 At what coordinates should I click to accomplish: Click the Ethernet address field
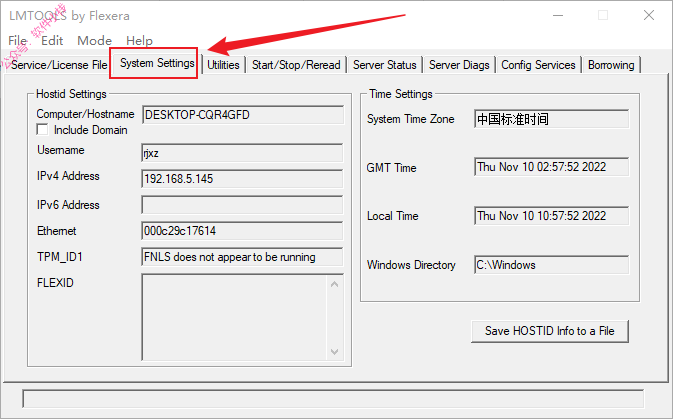(x=243, y=231)
